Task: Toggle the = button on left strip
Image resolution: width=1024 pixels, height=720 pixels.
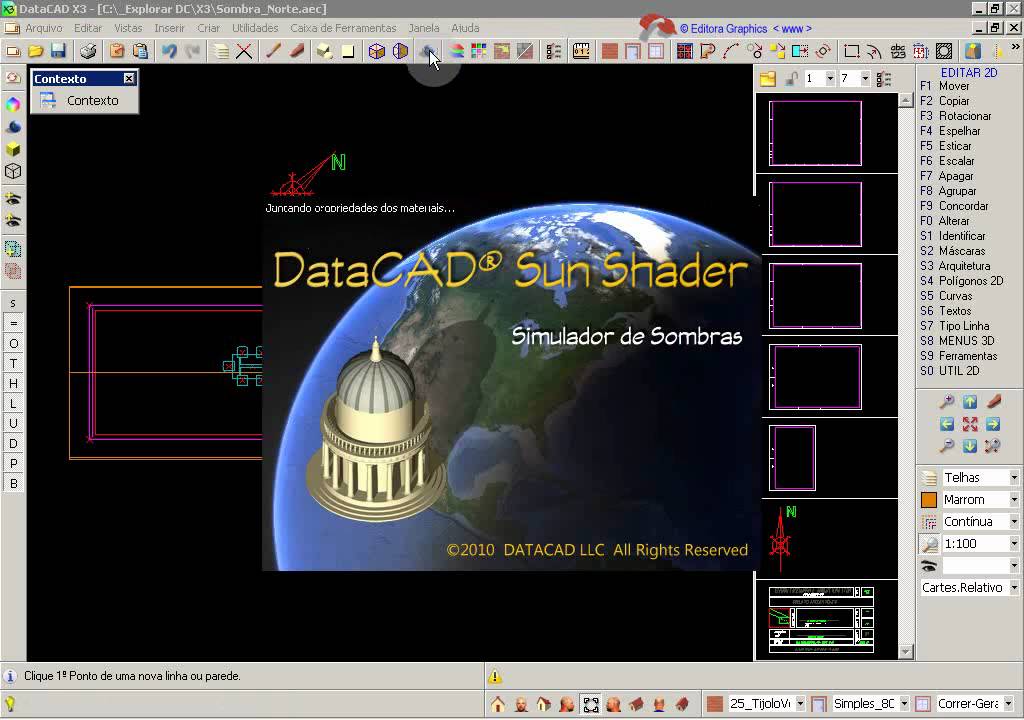Action: [13, 323]
